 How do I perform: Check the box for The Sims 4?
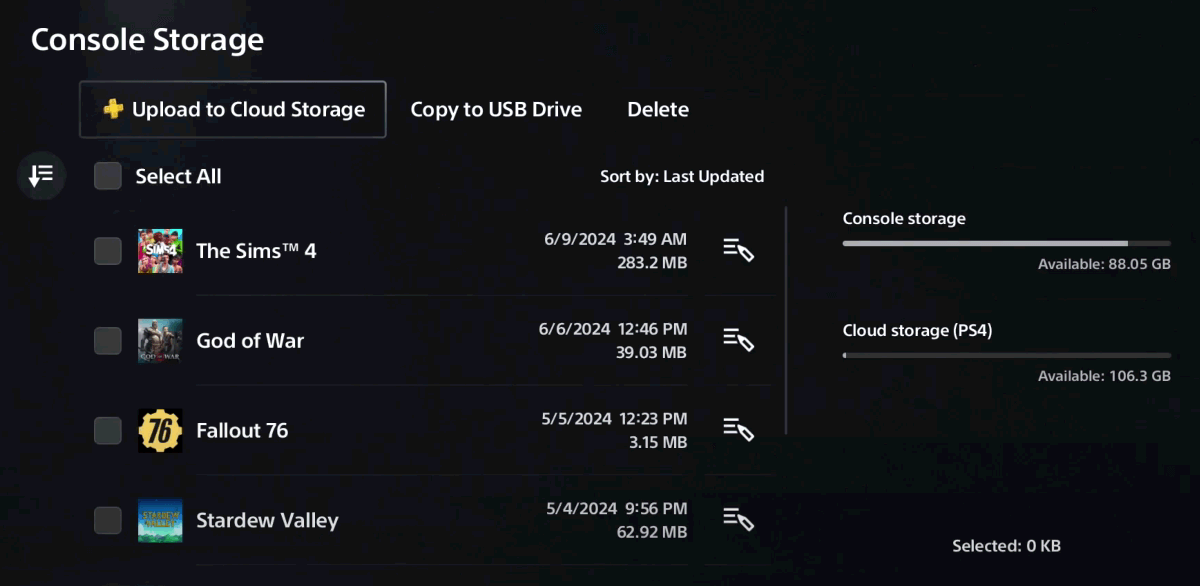pos(108,251)
